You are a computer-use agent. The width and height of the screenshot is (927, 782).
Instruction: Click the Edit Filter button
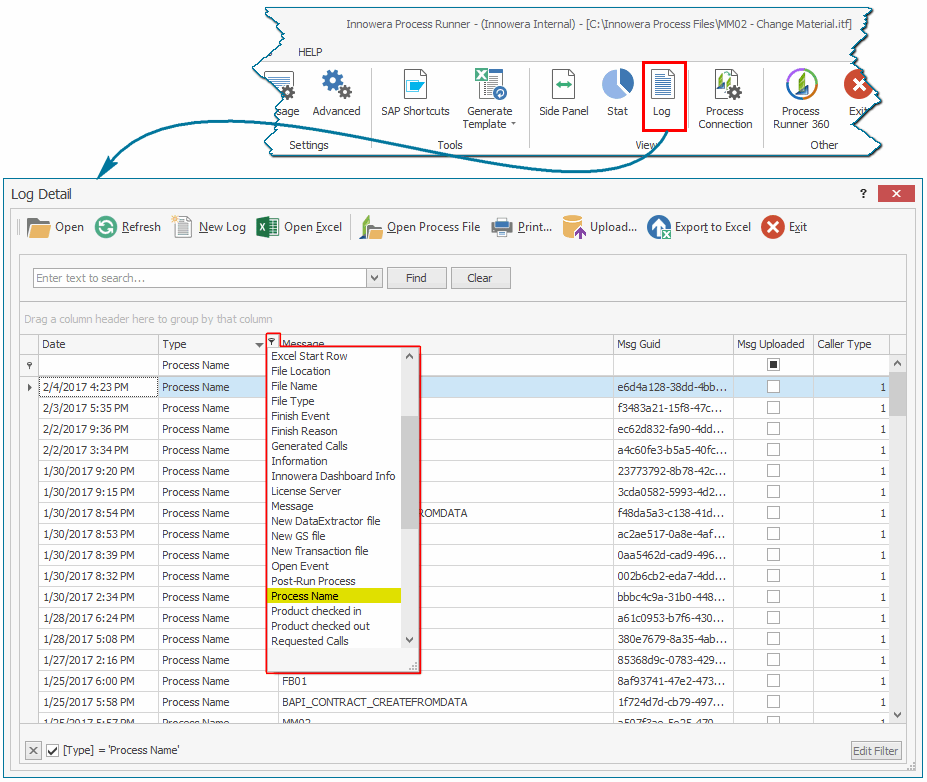[875, 750]
